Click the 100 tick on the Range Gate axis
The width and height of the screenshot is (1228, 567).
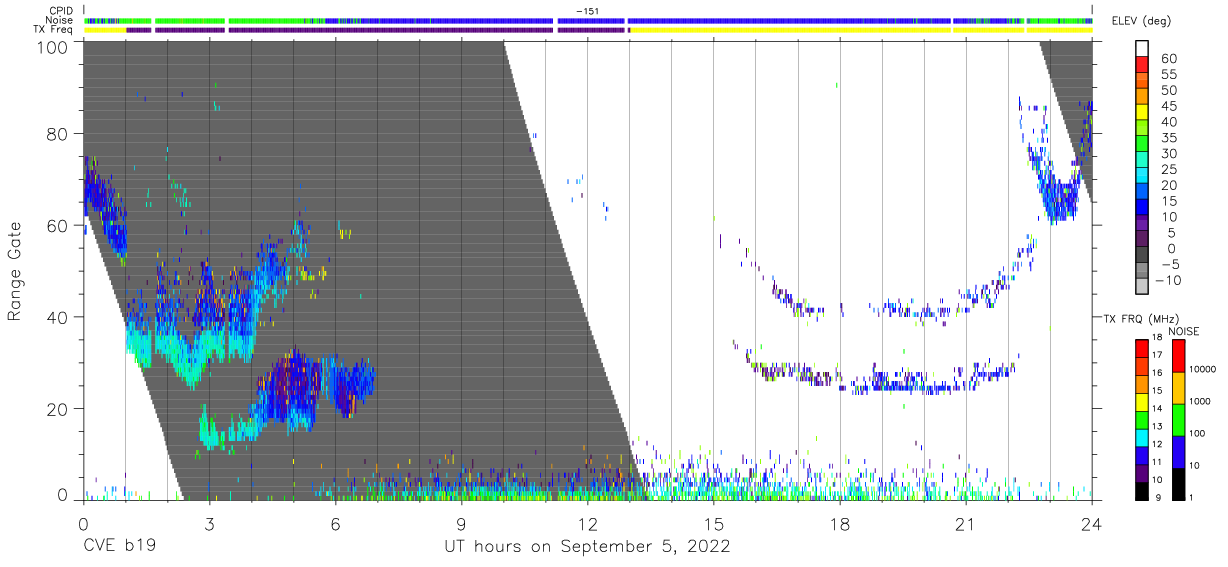click(52, 46)
